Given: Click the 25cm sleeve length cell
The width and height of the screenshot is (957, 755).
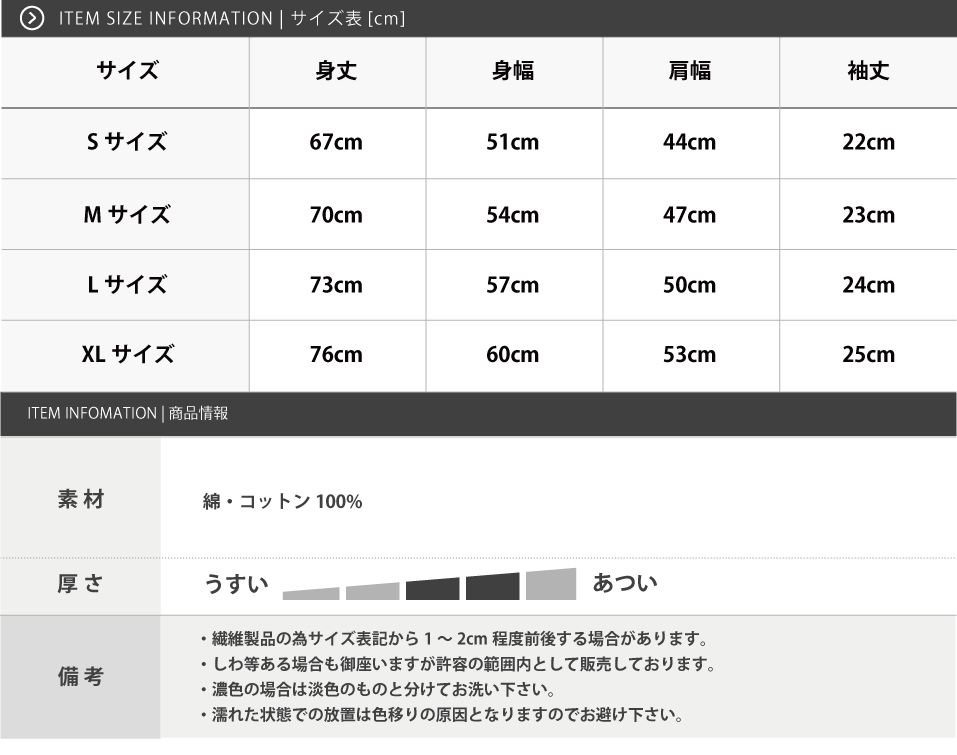Looking at the screenshot, I should 869,355.
